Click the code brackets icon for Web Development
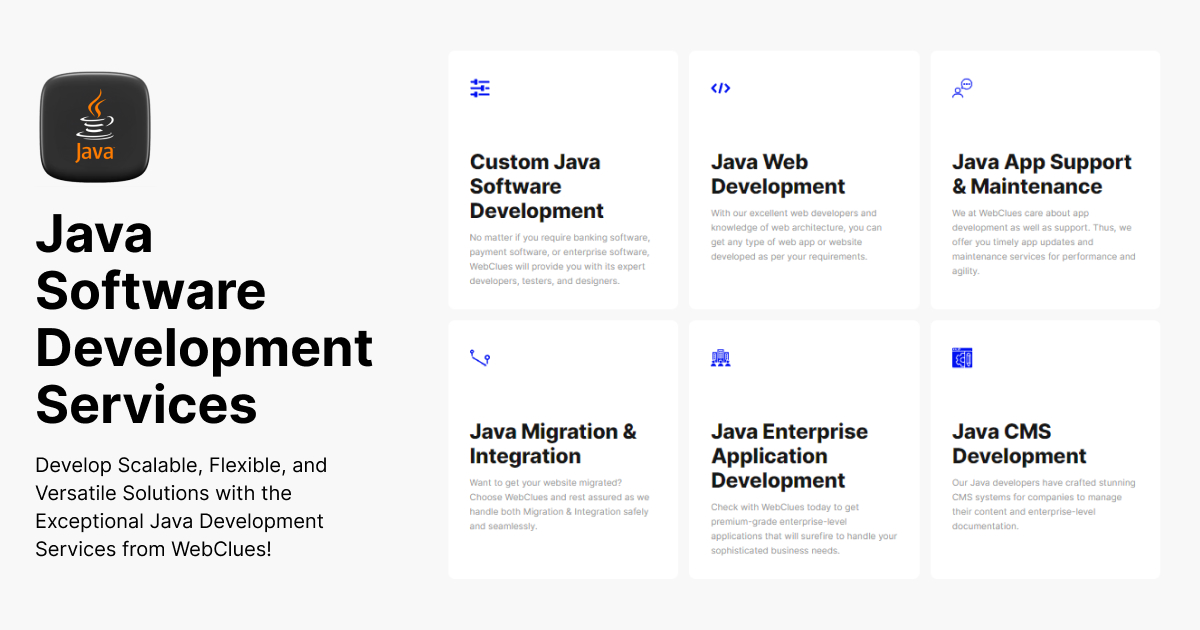This screenshot has height=630, width=1200. 720,88
